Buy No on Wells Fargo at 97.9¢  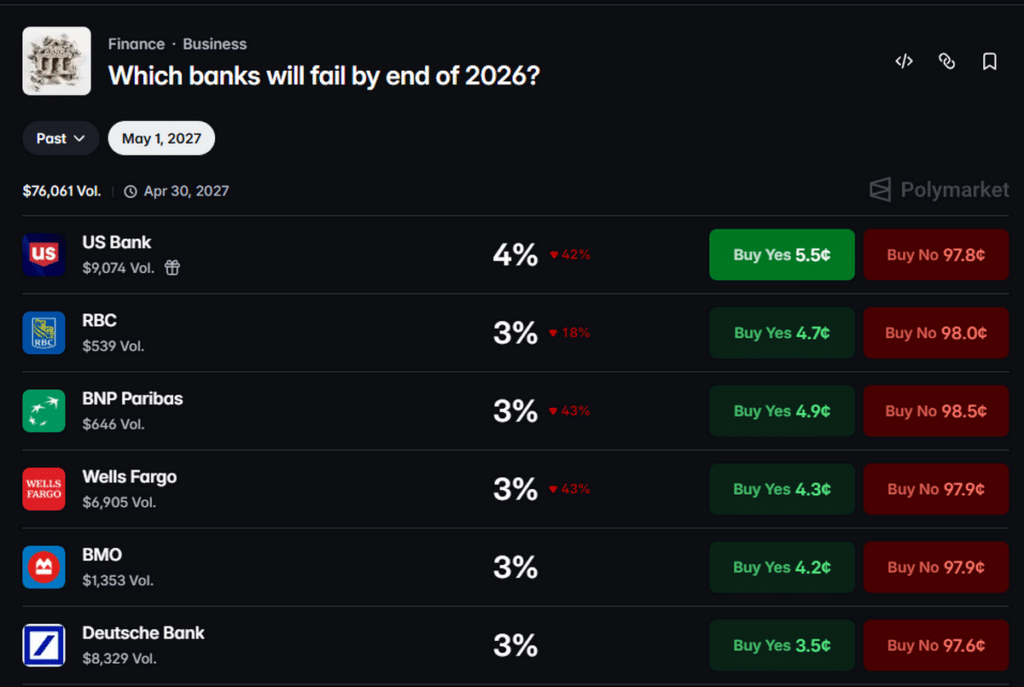[x=936, y=489]
